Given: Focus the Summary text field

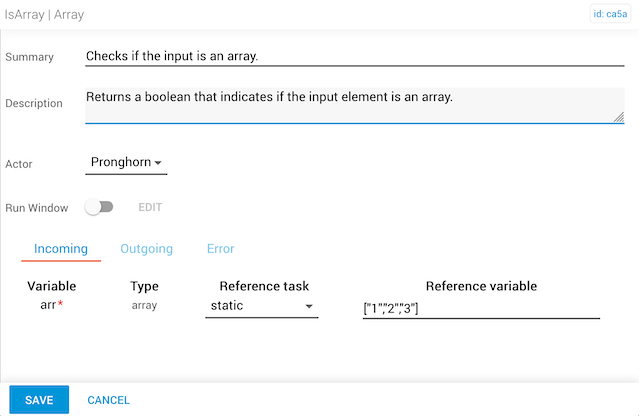Looking at the screenshot, I should pos(354,56).
